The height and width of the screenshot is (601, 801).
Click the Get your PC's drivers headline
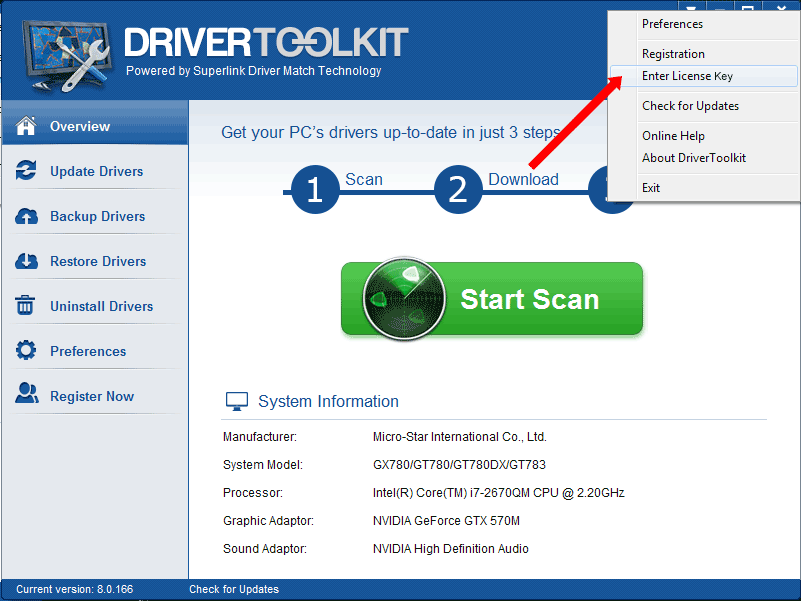391,132
